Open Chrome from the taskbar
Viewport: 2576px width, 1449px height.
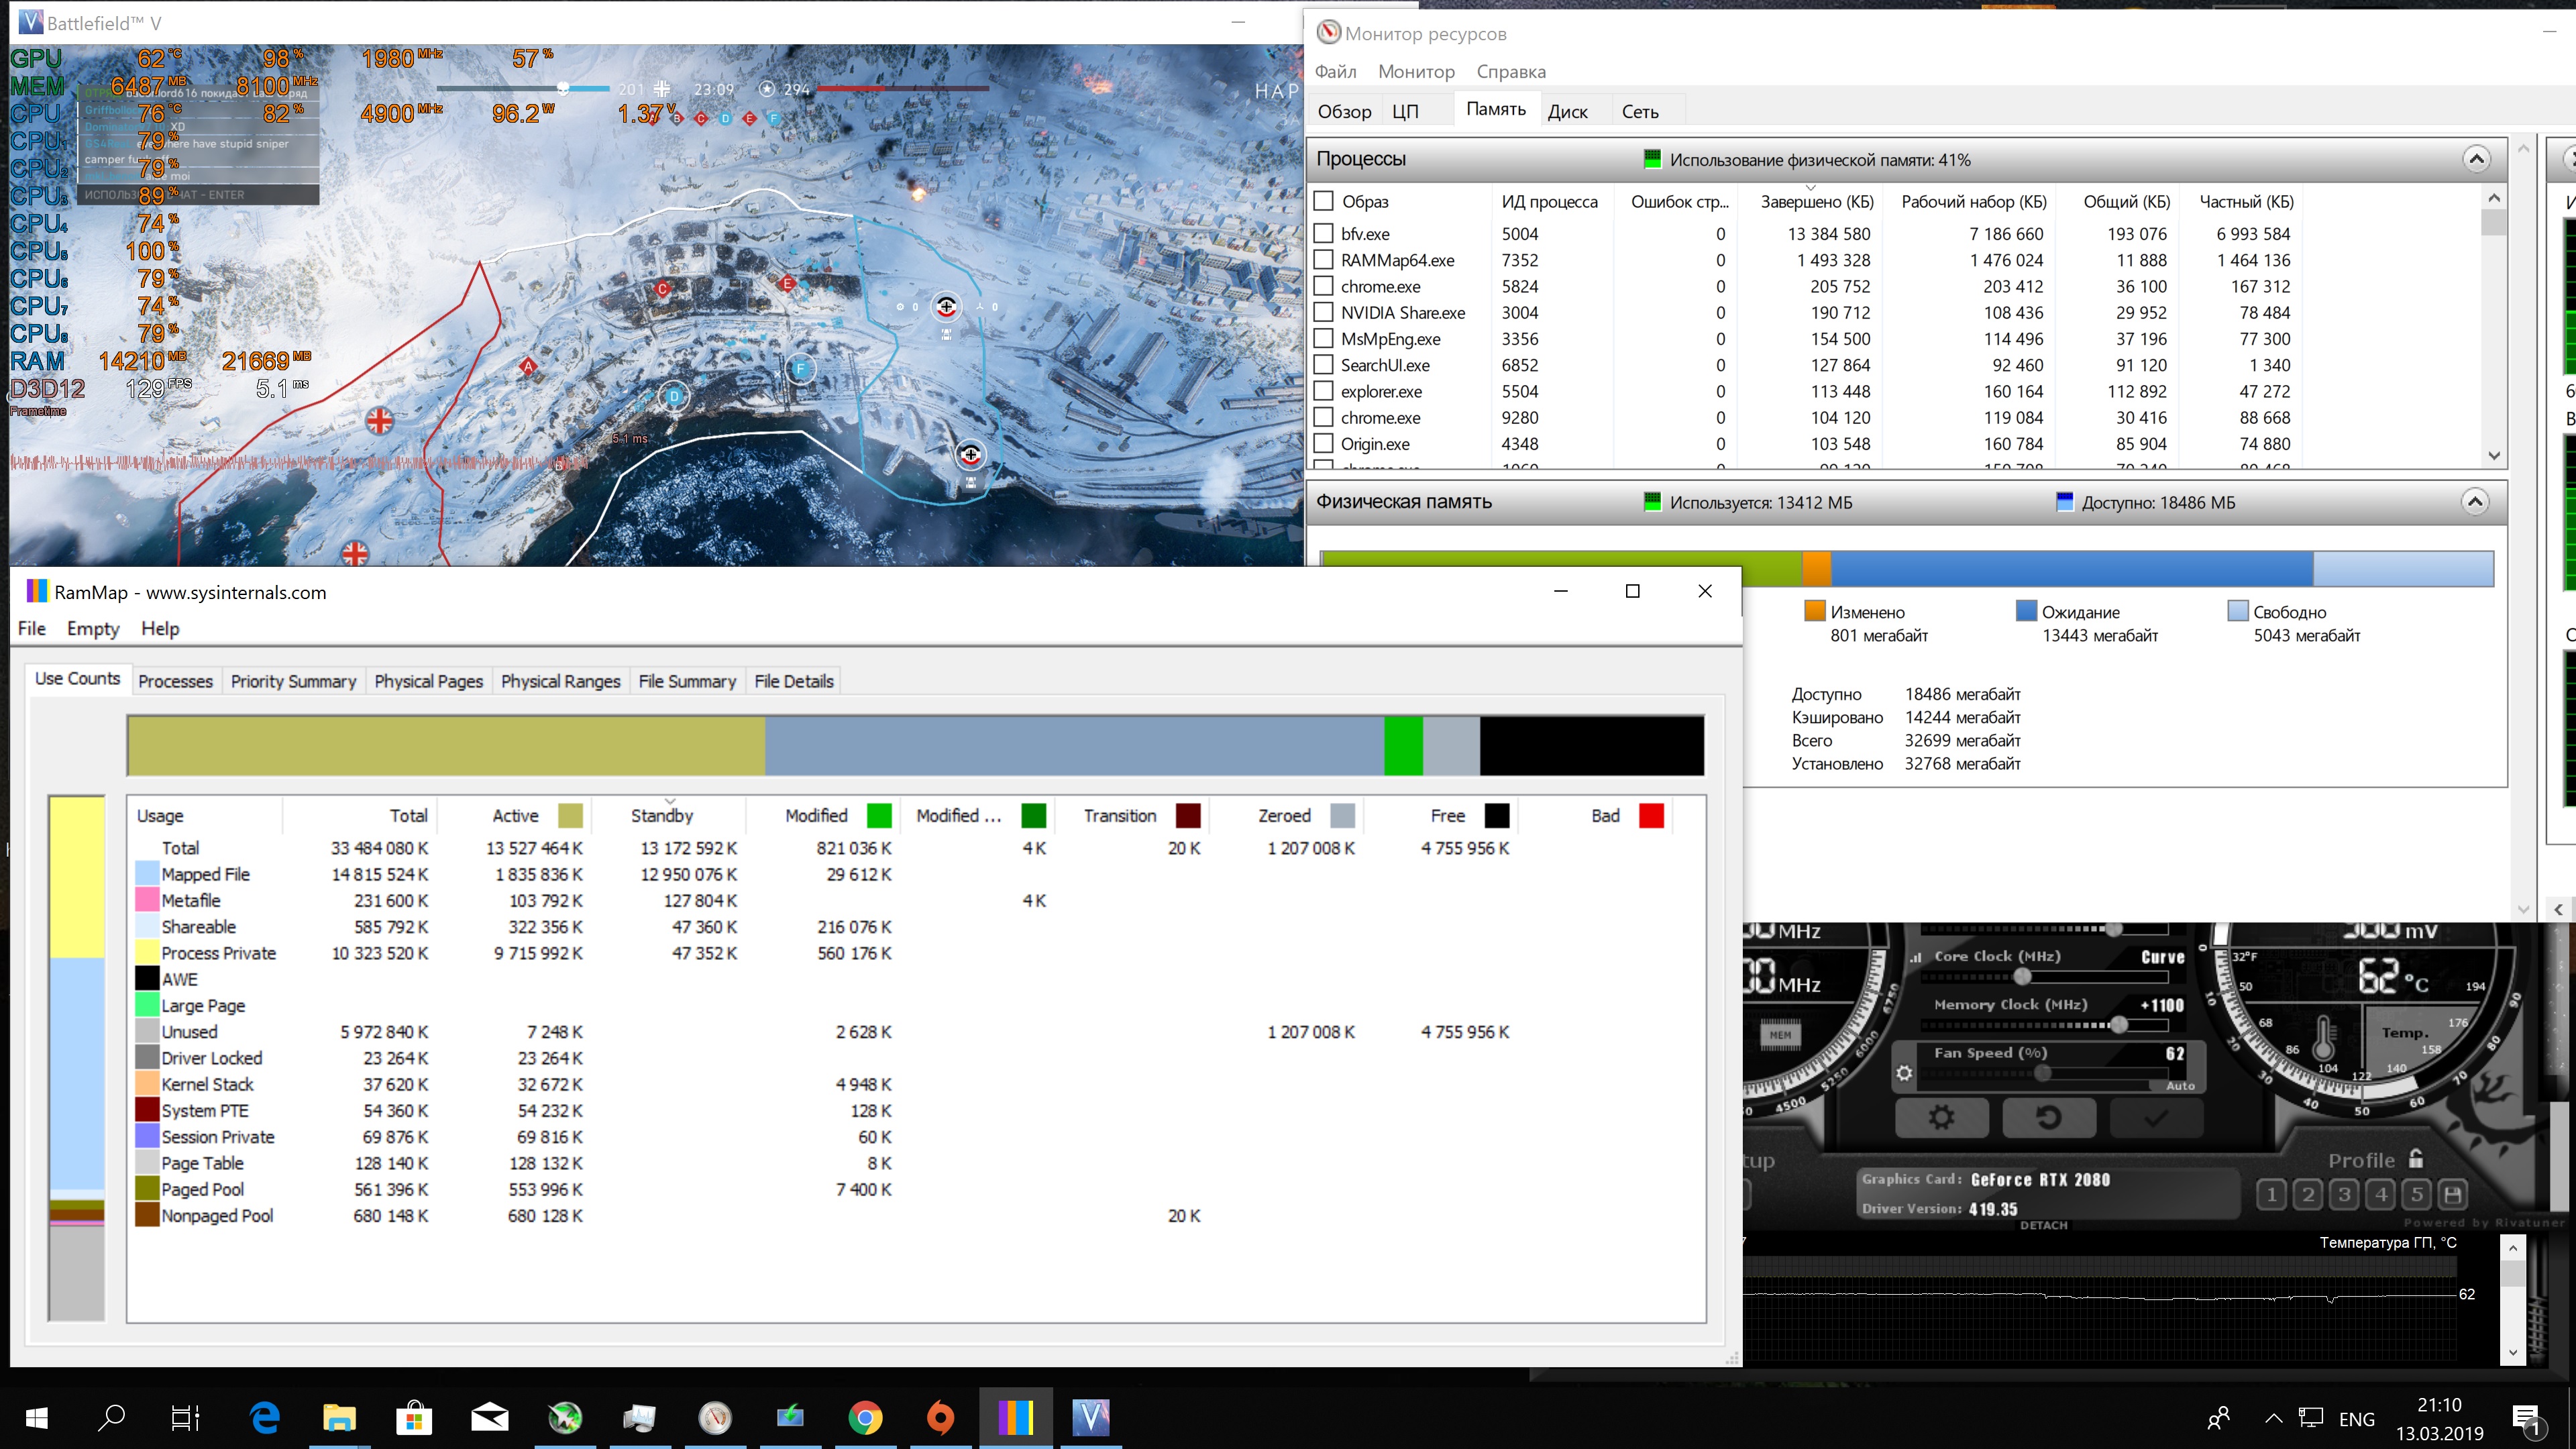[x=865, y=1417]
